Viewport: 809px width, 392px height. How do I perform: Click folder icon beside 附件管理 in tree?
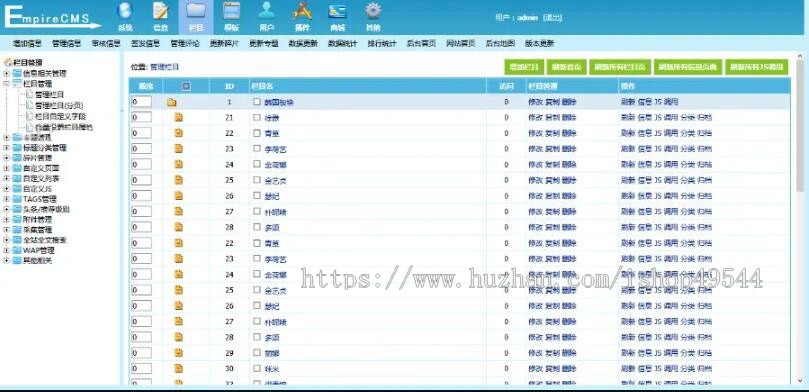[x=17, y=220]
